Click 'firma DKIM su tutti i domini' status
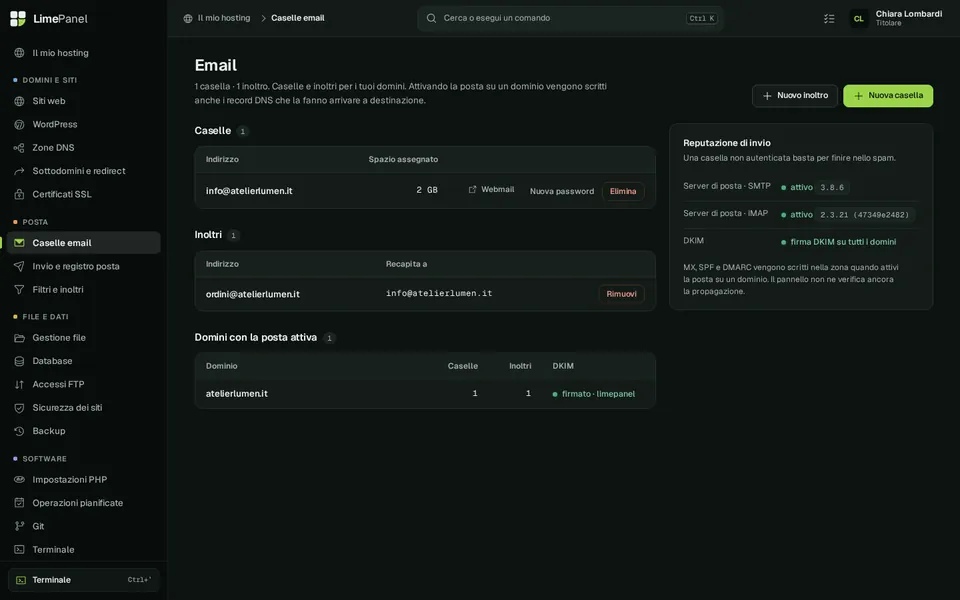960x600 pixels. tap(838, 242)
